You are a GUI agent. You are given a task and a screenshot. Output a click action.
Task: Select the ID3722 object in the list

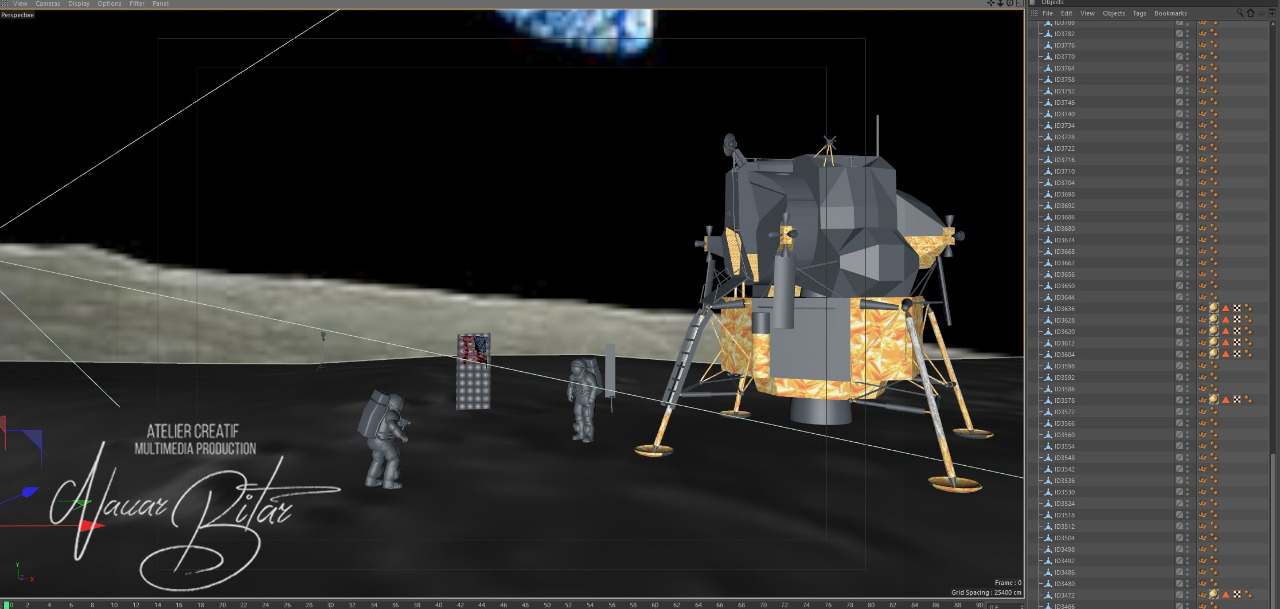tap(1065, 148)
